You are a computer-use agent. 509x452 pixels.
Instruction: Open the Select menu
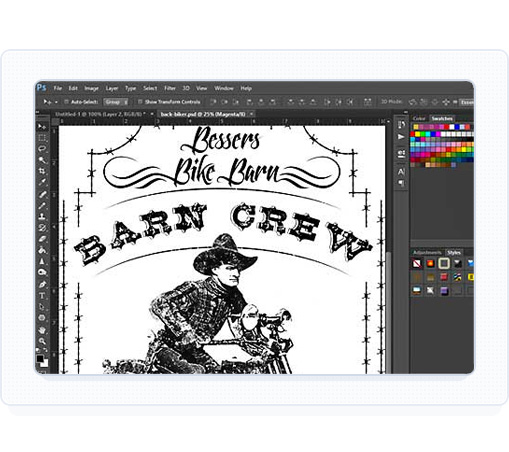[x=150, y=88]
